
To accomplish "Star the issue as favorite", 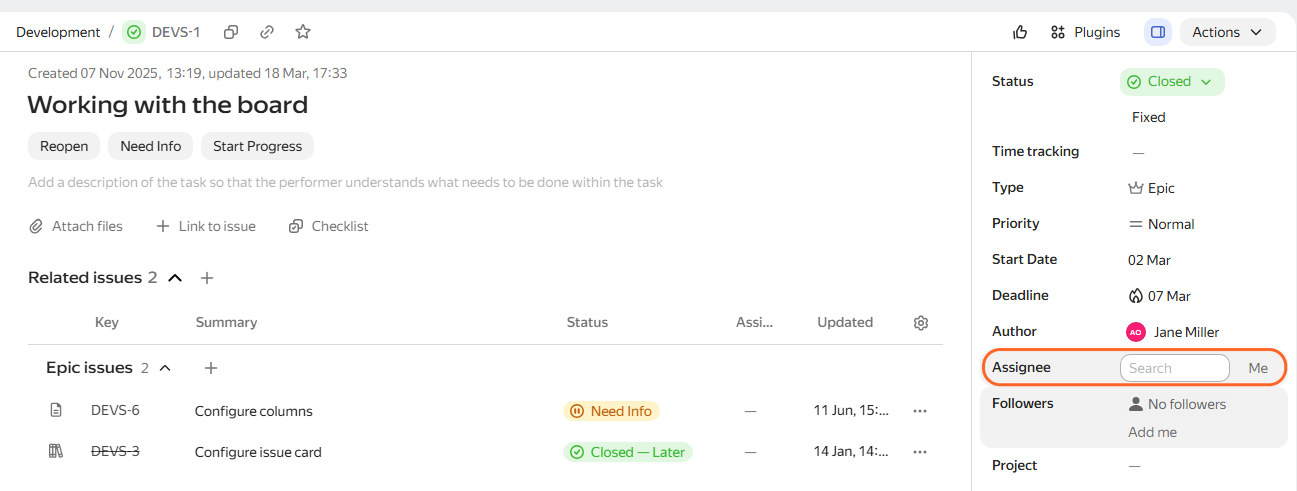I will [303, 32].
